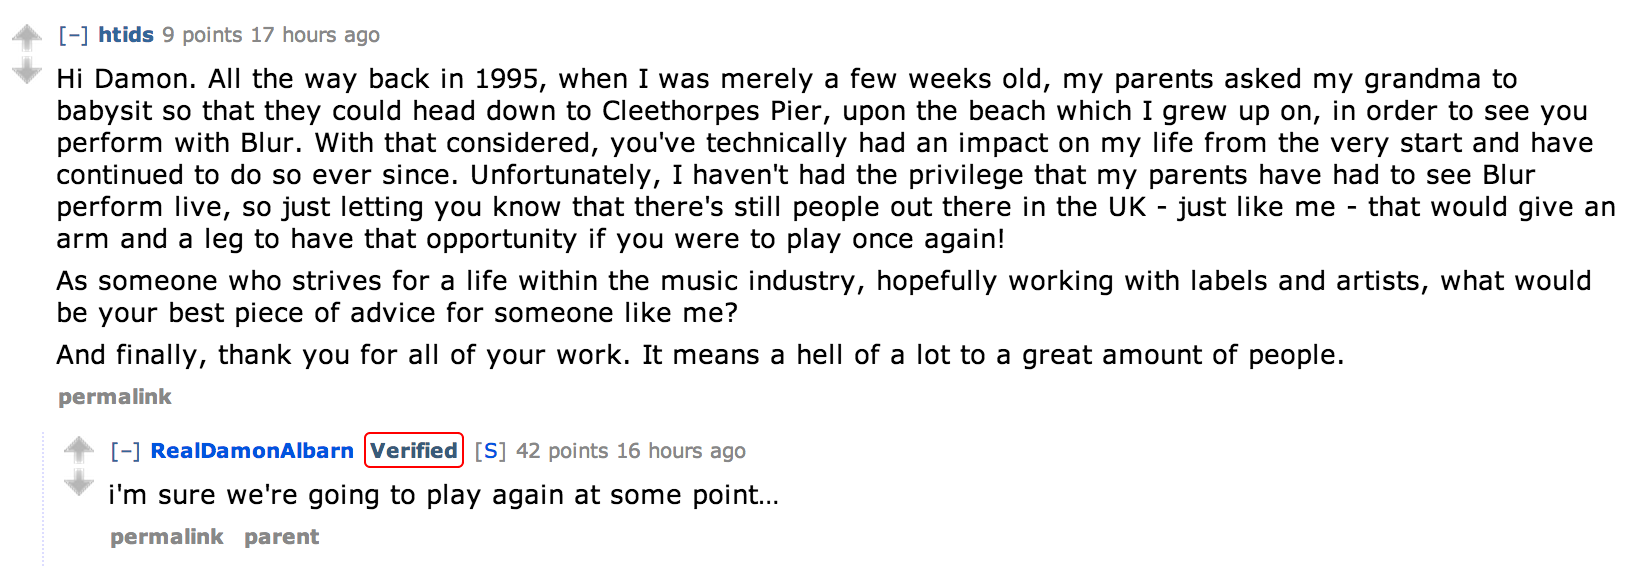Open the RealDamonAlbarn user profile
The width and height of the screenshot is (1652, 568).
coord(252,451)
